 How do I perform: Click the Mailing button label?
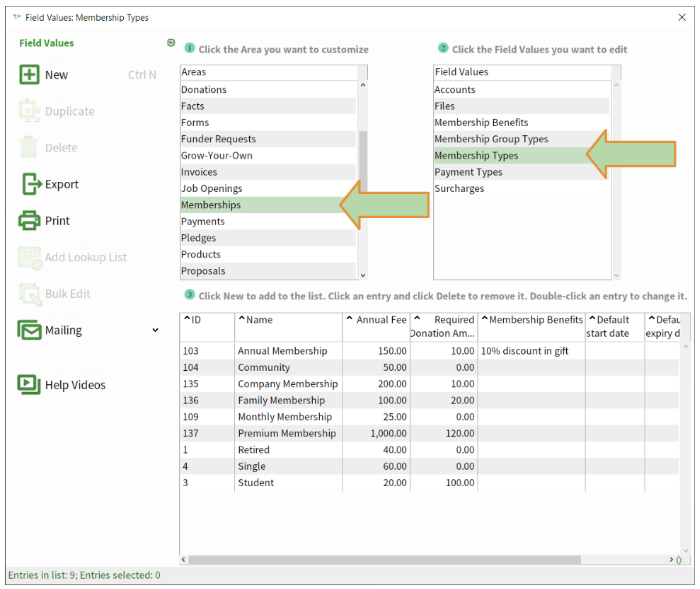63,330
